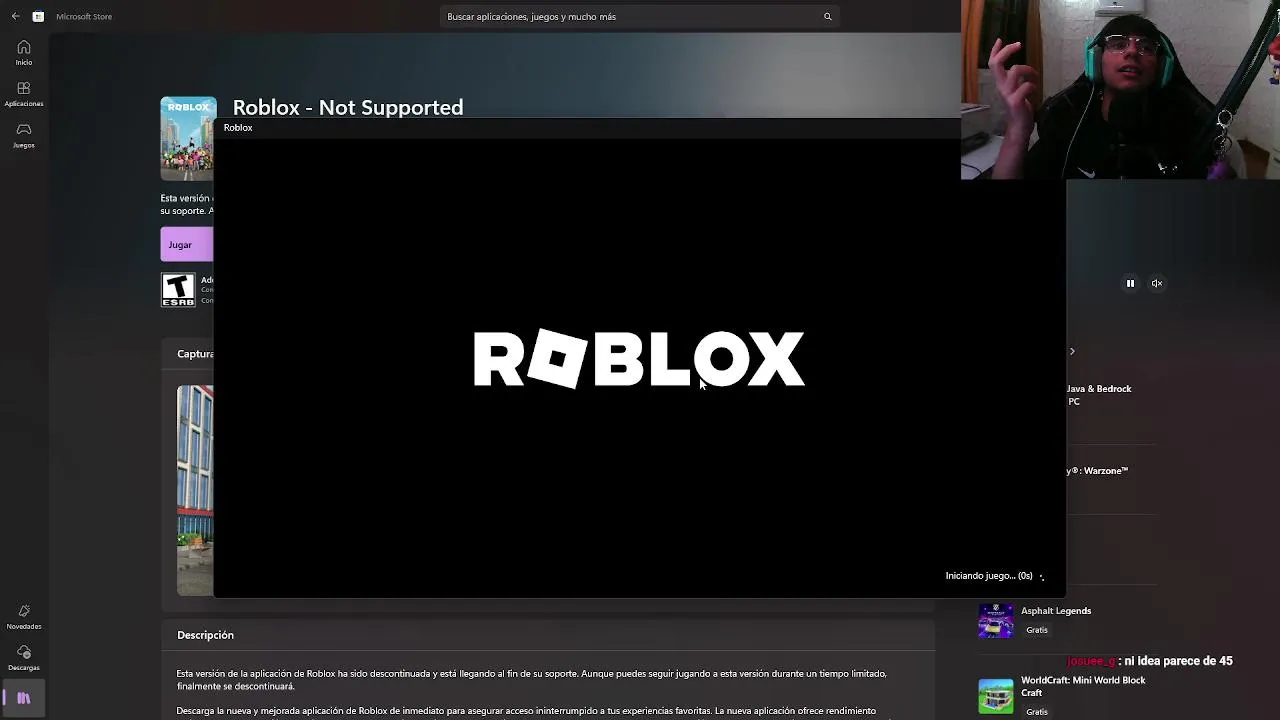Open the library icon in the sidebar
This screenshot has width=1280, height=720.
point(24,698)
